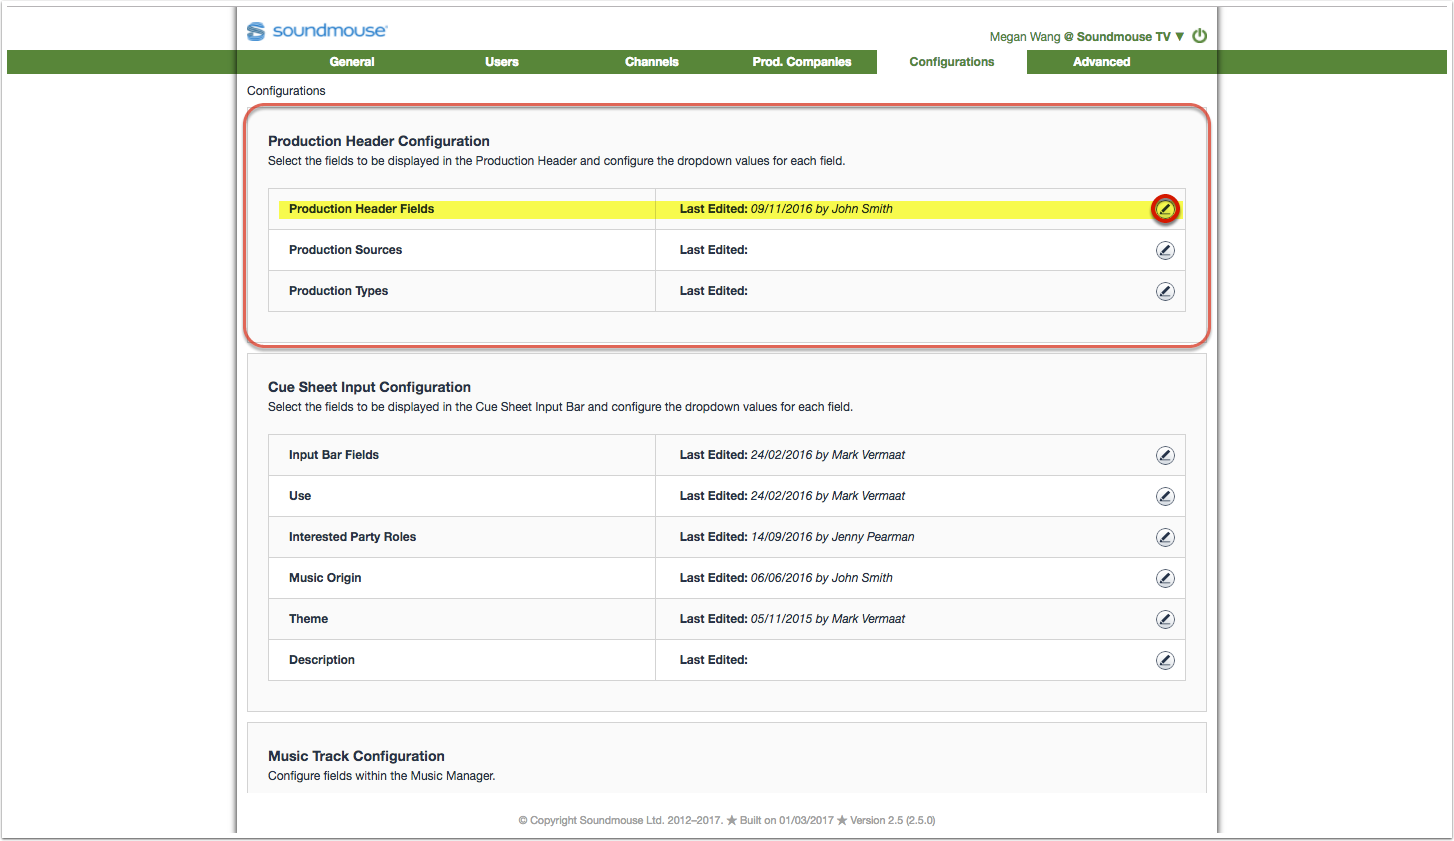This screenshot has height=841, width=1454.
Task: Click the green power logout icon
Action: click(x=1200, y=36)
